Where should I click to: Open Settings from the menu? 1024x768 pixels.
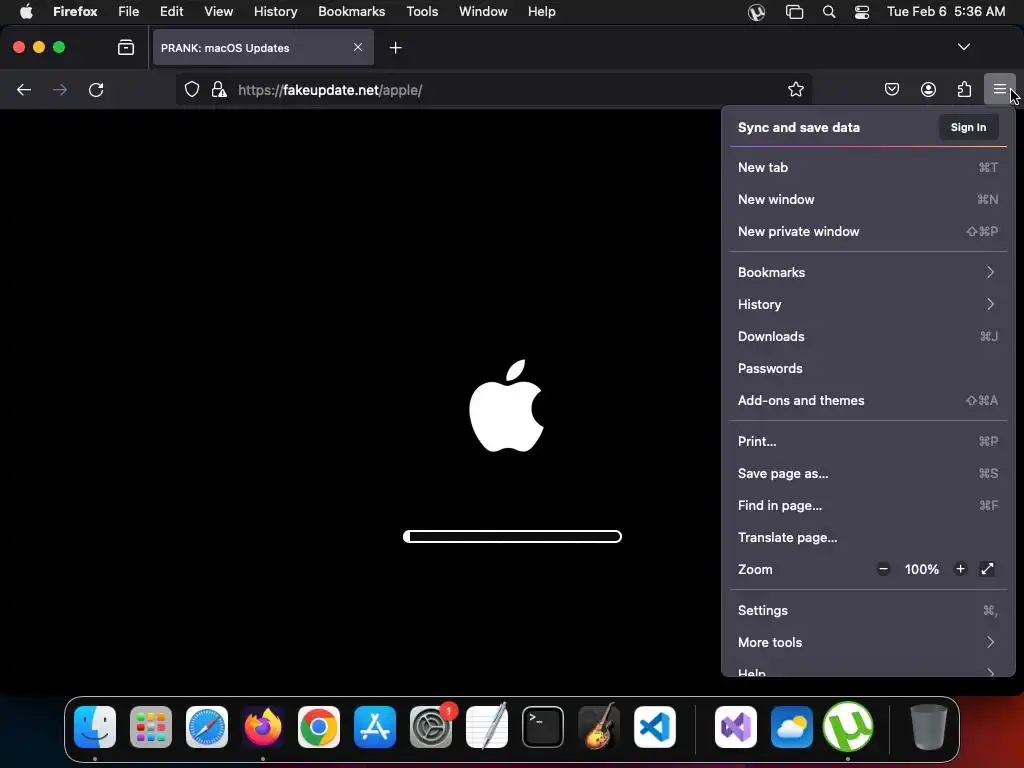tap(868, 611)
